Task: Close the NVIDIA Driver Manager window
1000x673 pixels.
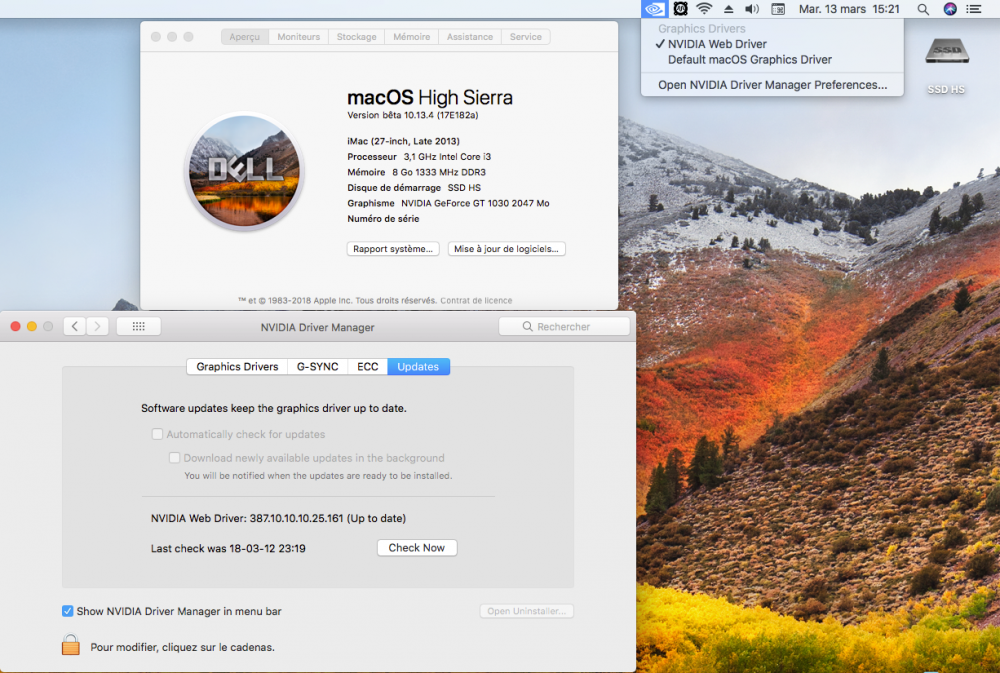Action: pyautogui.click(x=15, y=327)
